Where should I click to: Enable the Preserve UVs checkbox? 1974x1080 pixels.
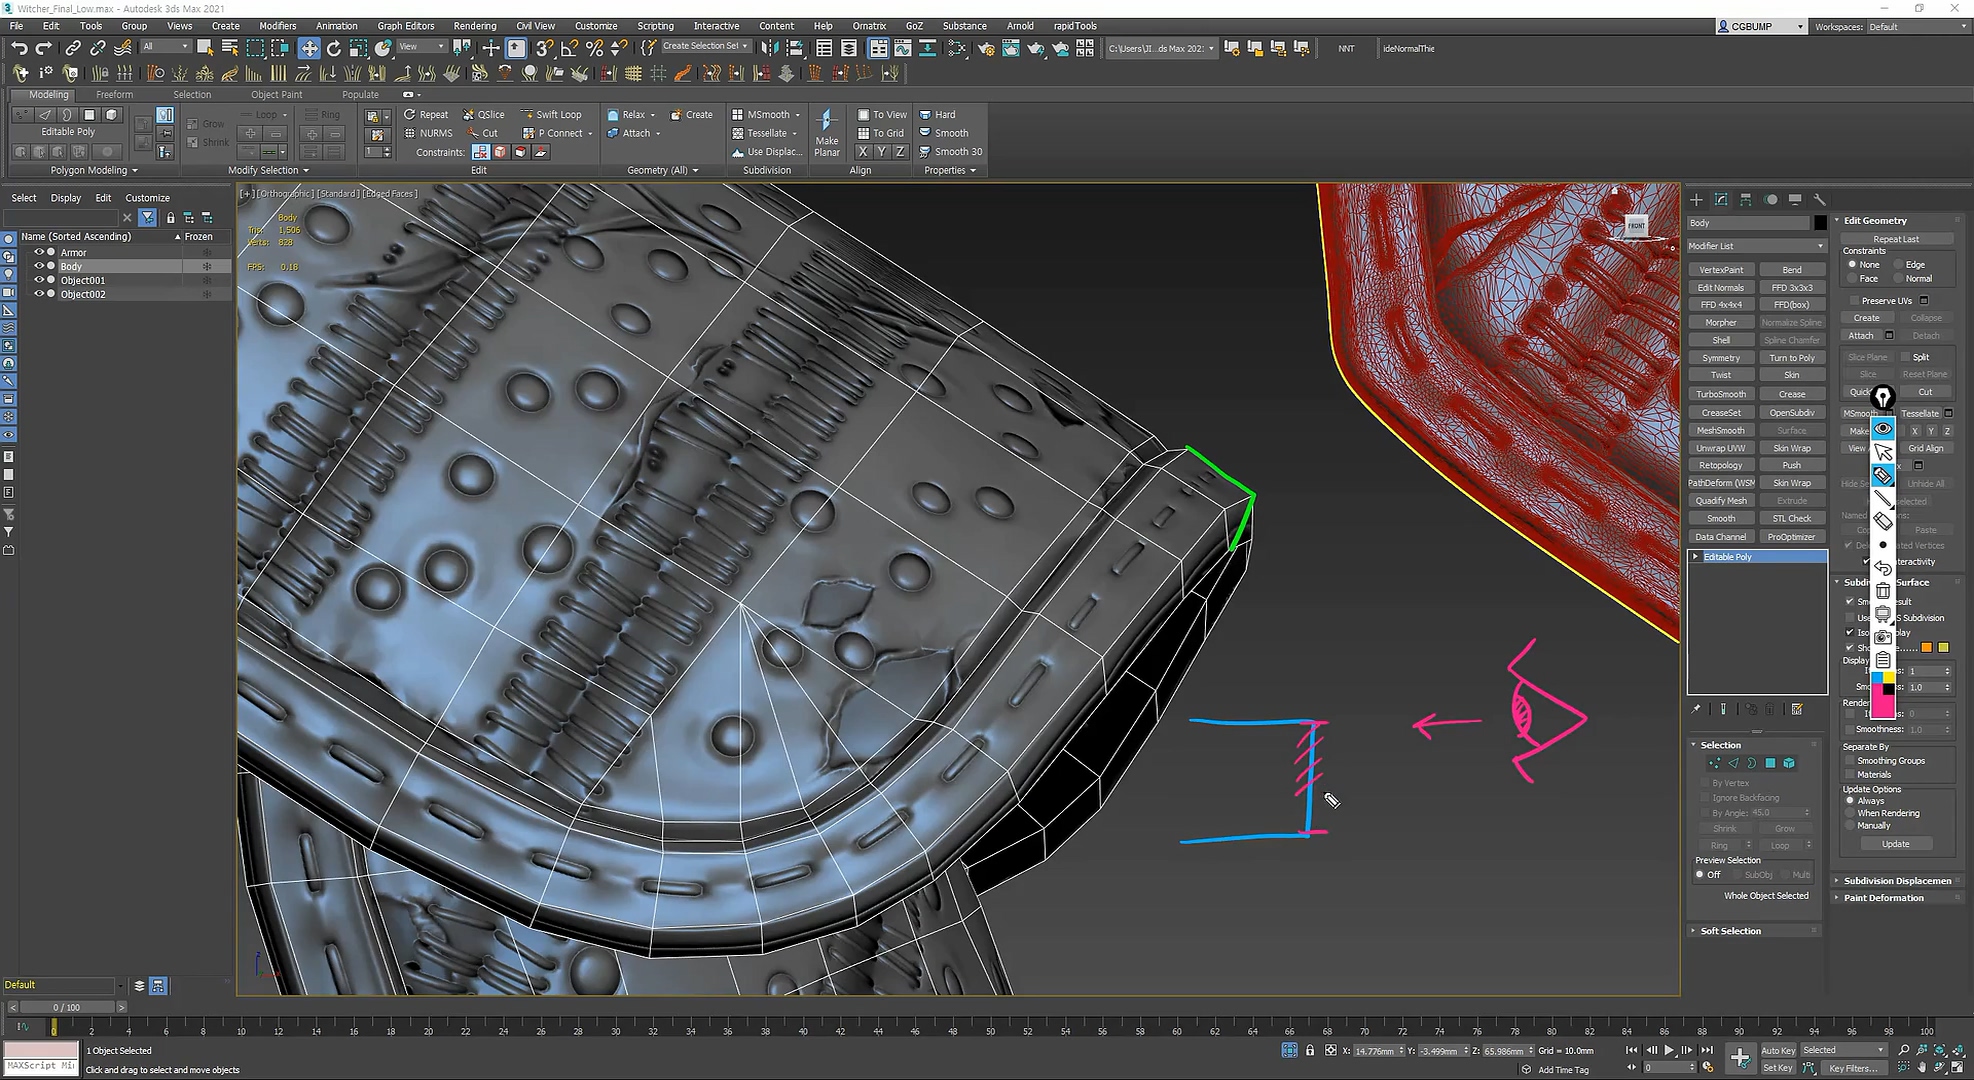point(1855,301)
